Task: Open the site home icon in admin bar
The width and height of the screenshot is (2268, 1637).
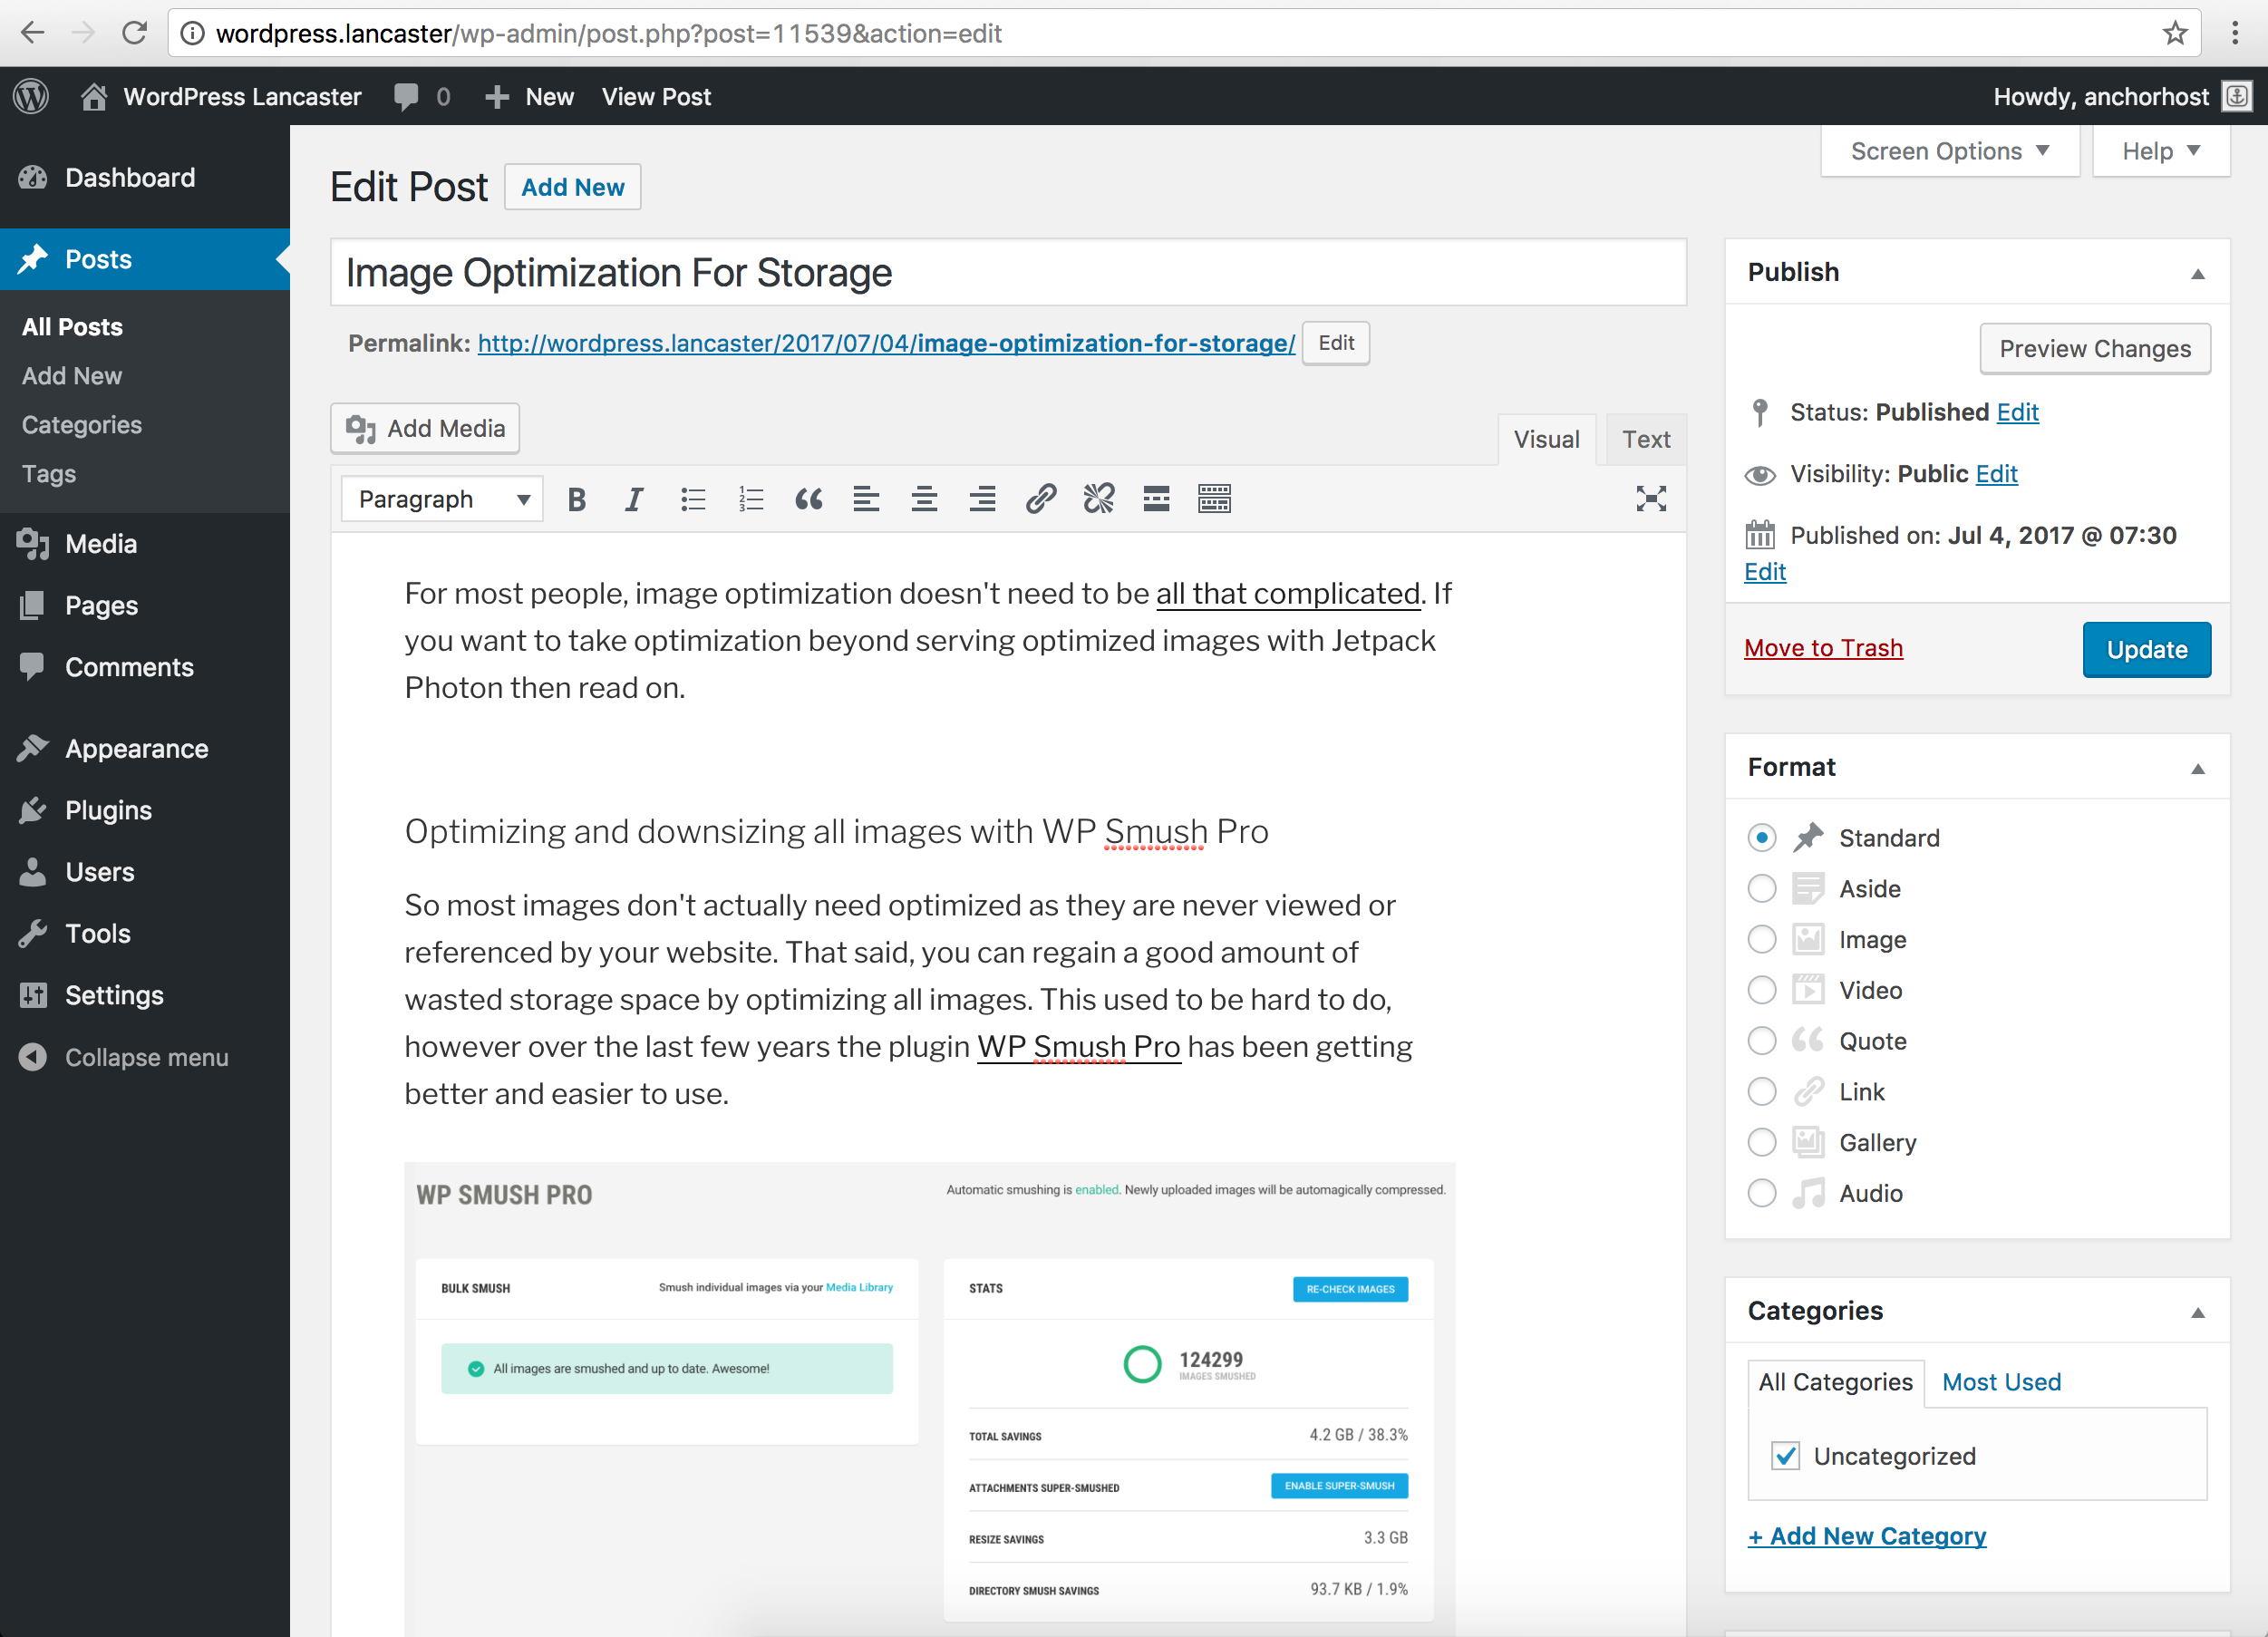Action: (x=94, y=97)
